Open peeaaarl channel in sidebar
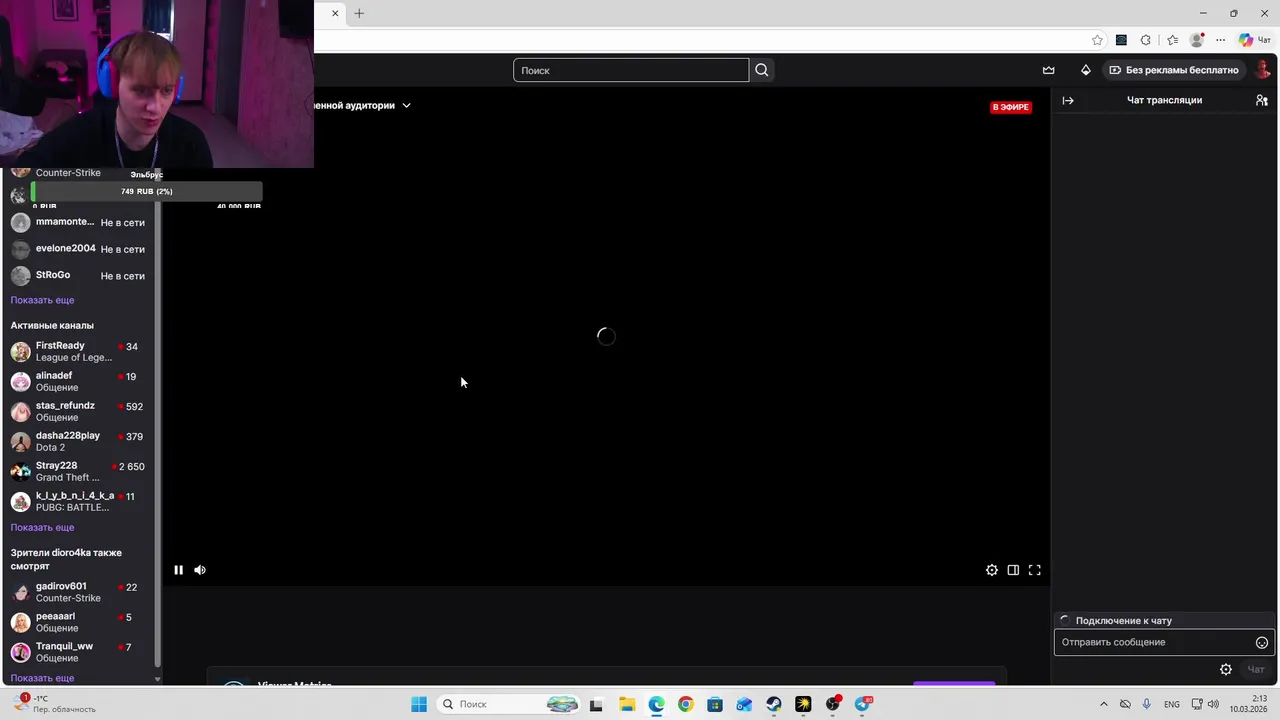The height and width of the screenshot is (720, 1280). (x=78, y=622)
